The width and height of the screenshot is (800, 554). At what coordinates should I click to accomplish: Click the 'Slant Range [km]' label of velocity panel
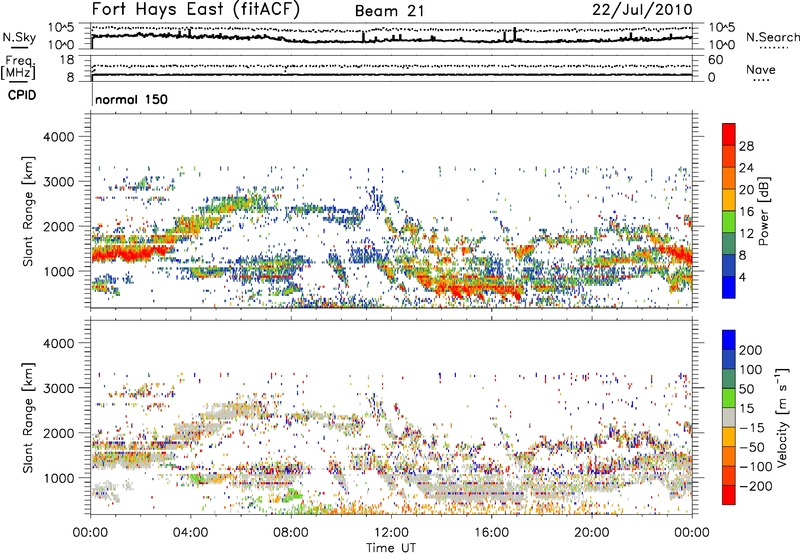point(28,418)
